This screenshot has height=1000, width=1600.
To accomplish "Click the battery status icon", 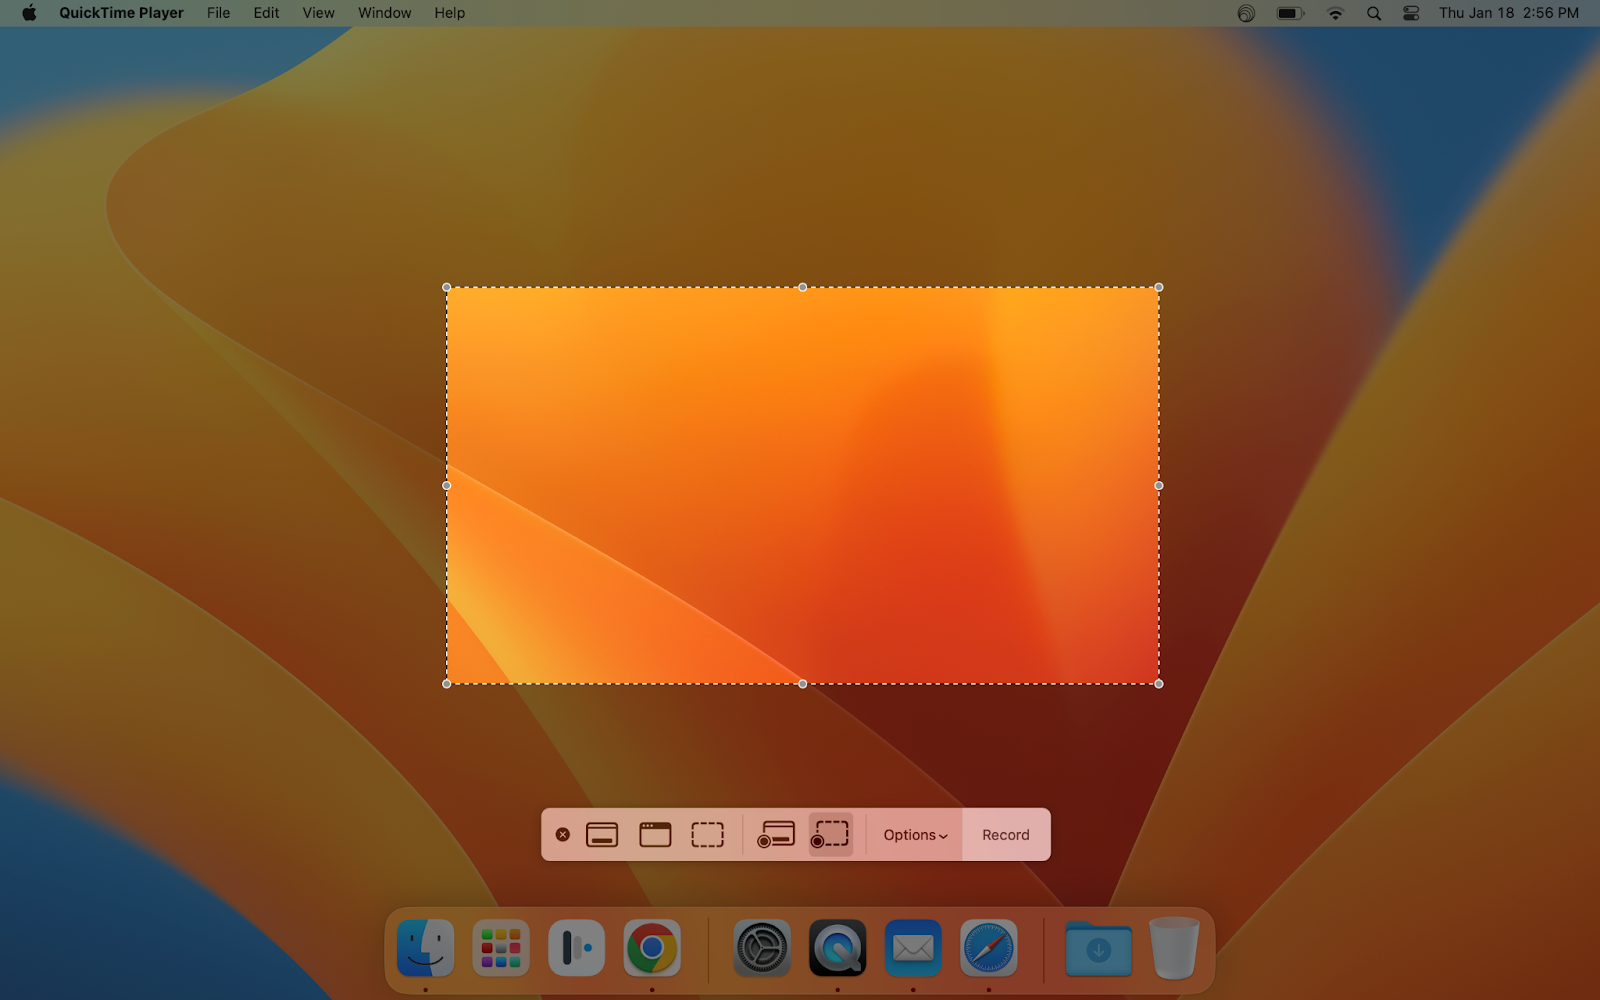I will click(1290, 13).
